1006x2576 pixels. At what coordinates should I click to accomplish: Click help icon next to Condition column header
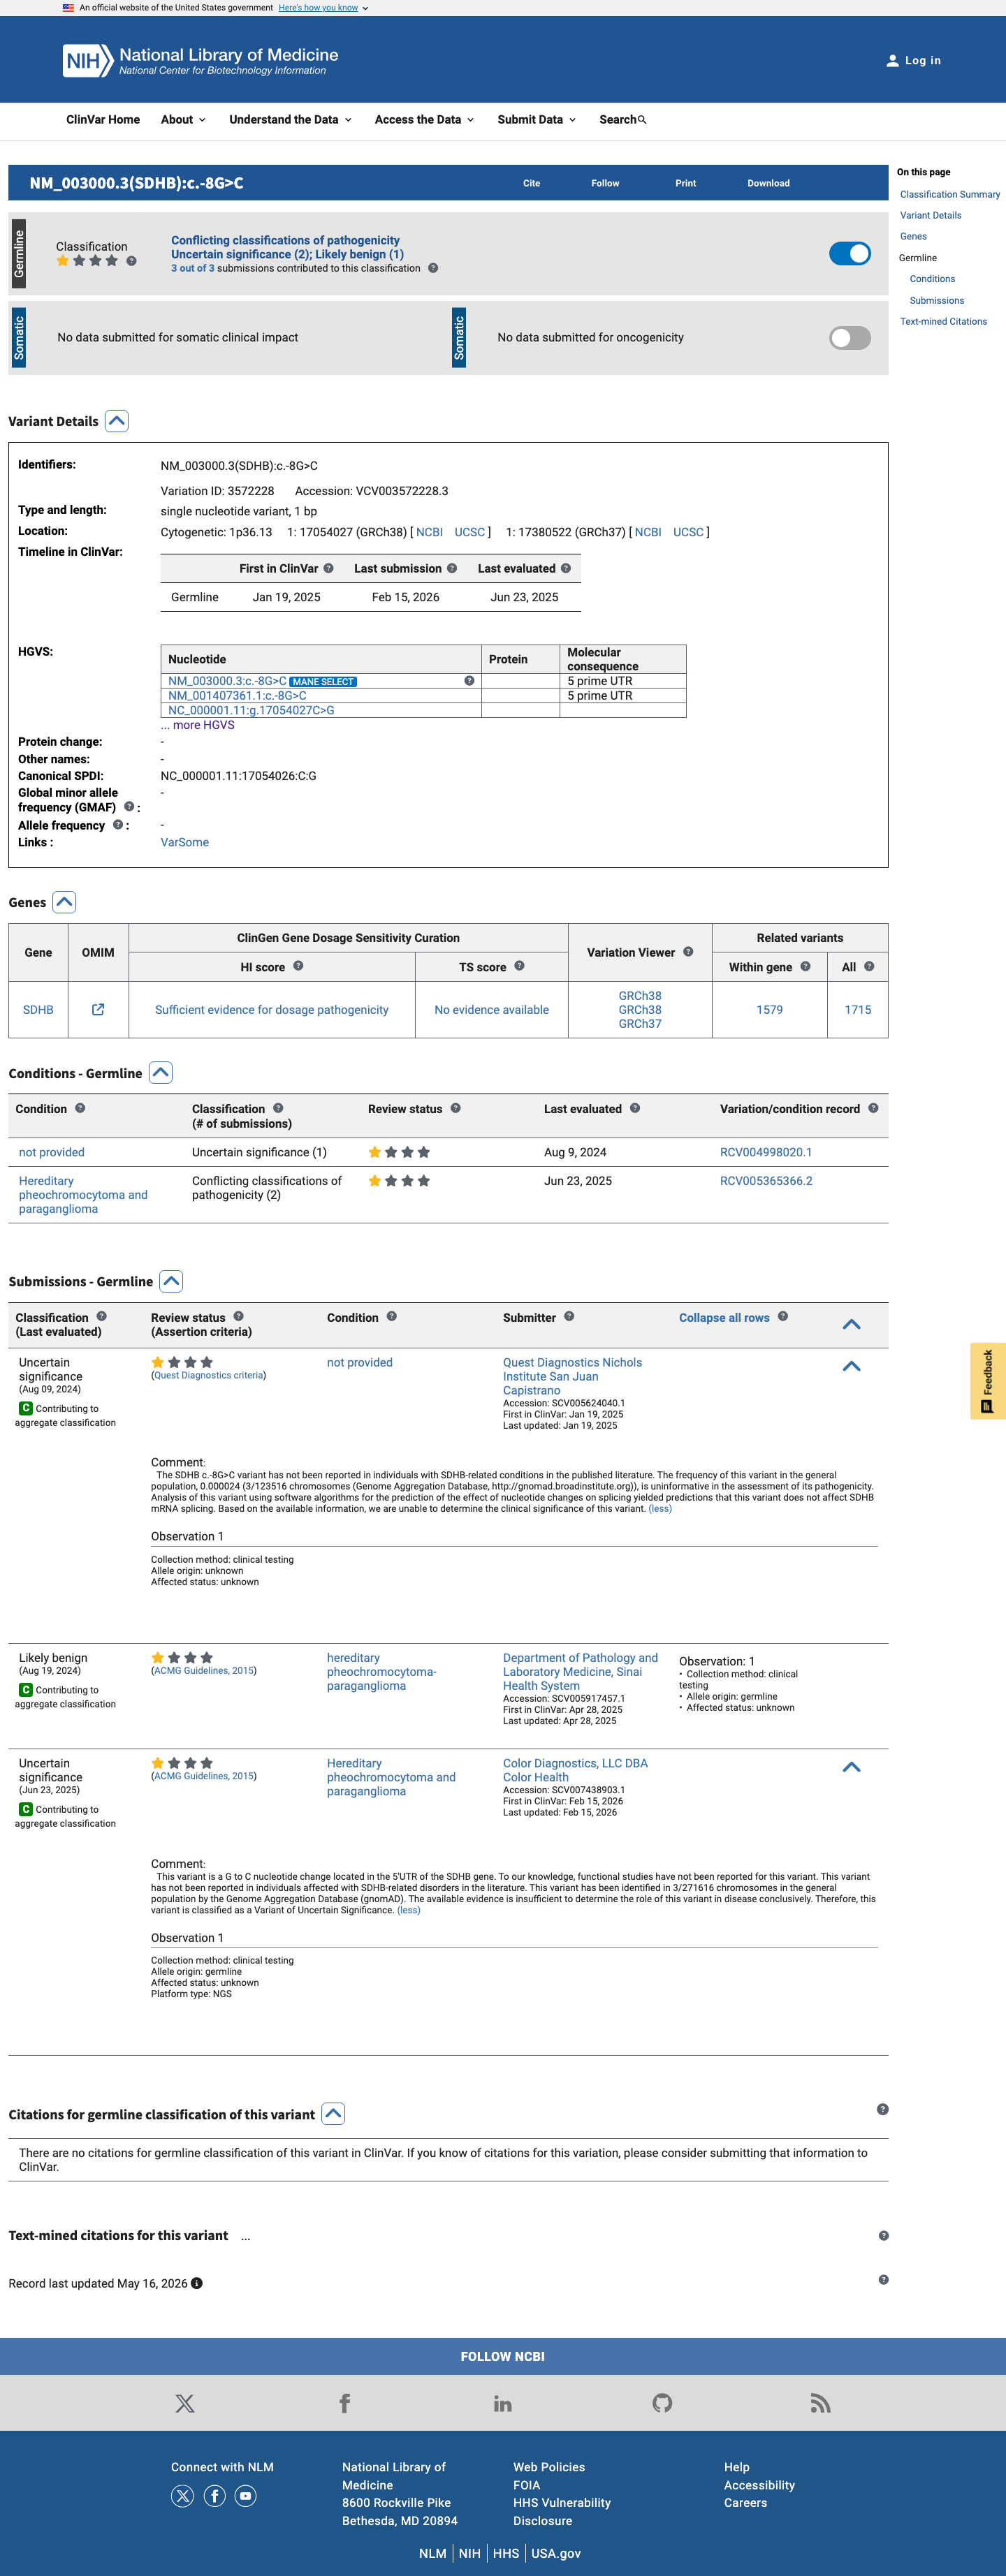coord(80,1108)
